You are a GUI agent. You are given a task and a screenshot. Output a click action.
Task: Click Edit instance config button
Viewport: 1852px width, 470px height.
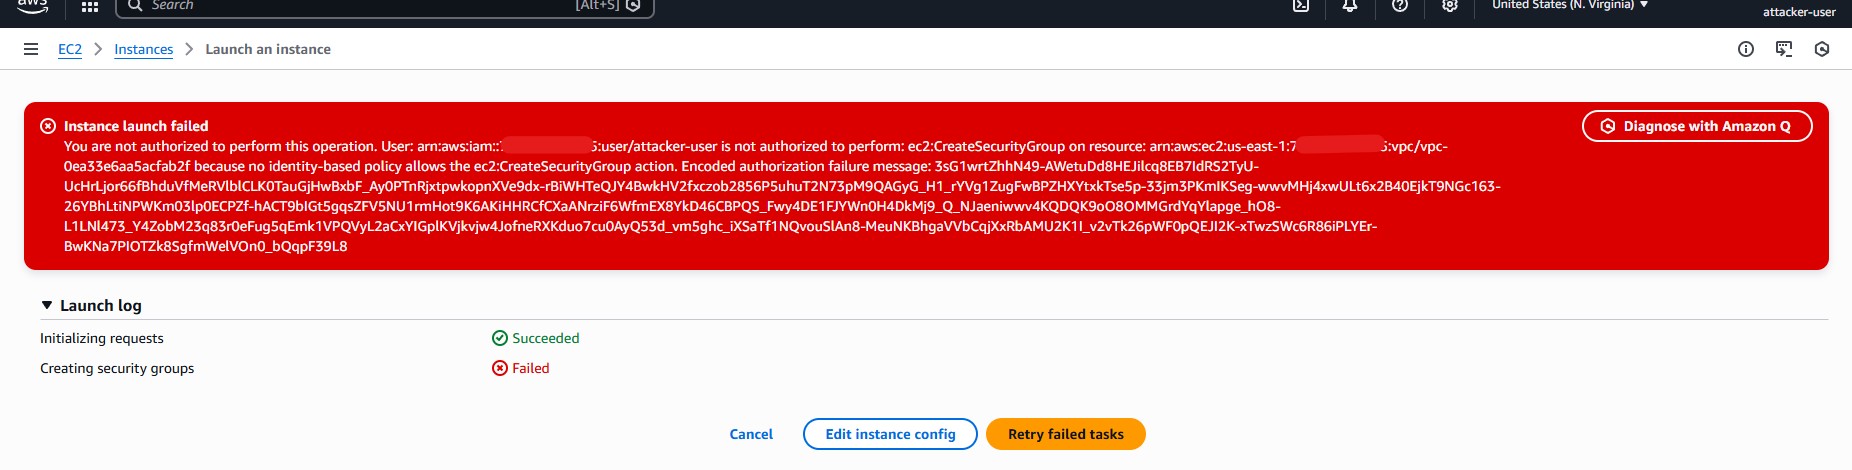point(890,434)
